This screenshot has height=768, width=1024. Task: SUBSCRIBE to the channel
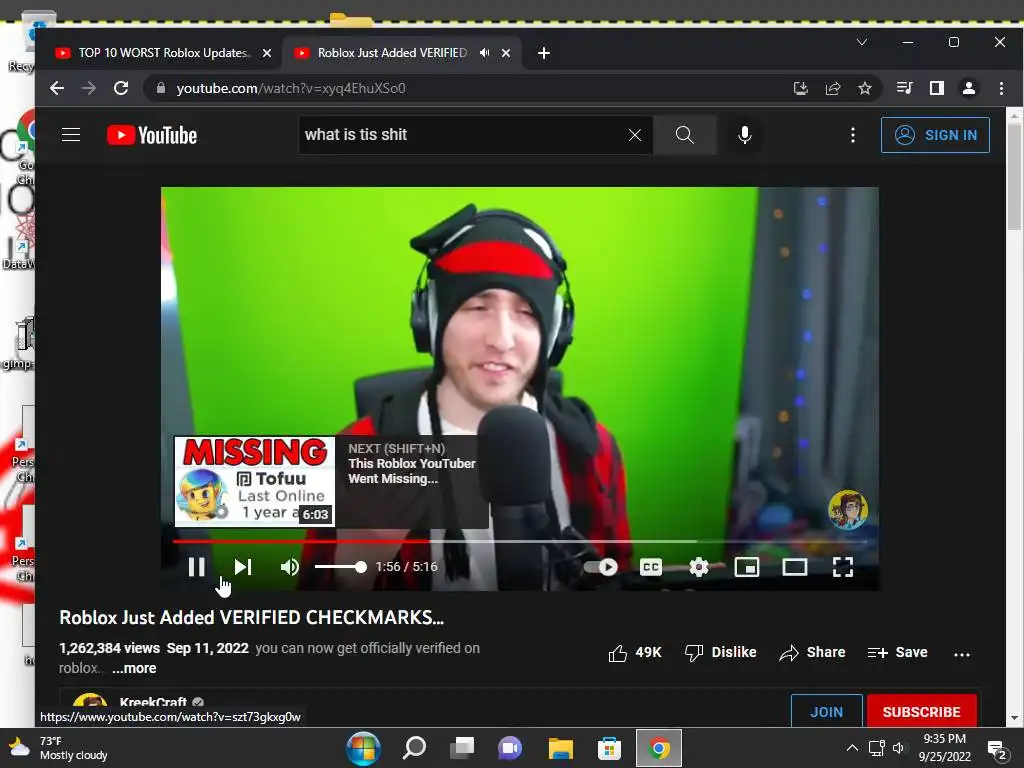(921, 712)
